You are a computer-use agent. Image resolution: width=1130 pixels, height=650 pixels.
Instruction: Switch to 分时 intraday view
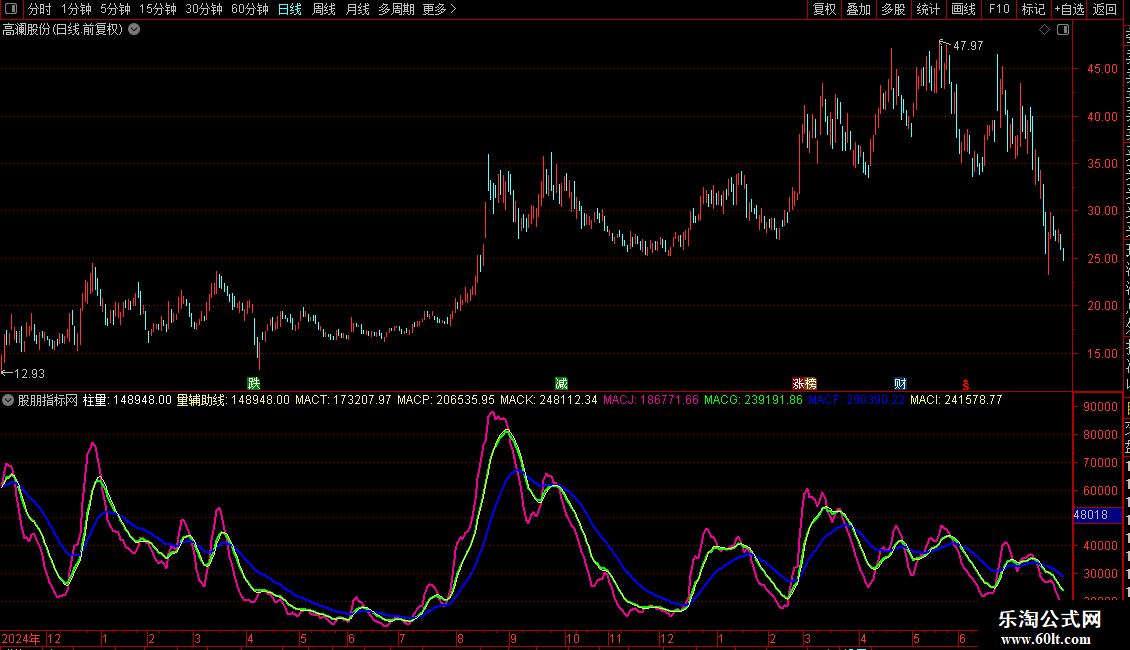tap(40, 9)
